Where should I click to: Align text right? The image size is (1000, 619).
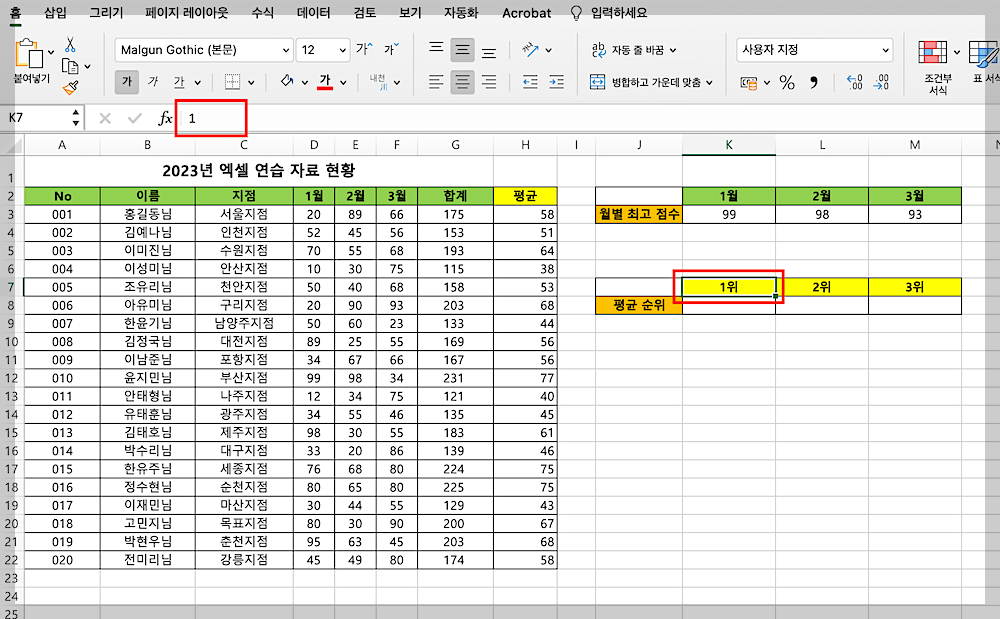[x=489, y=82]
